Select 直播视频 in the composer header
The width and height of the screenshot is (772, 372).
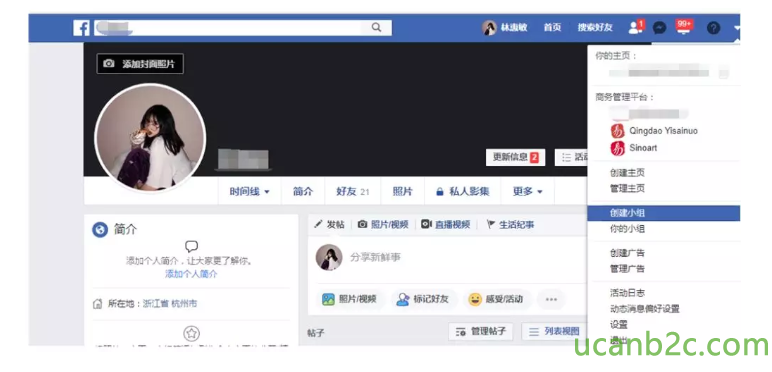pyautogui.click(x=446, y=224)
